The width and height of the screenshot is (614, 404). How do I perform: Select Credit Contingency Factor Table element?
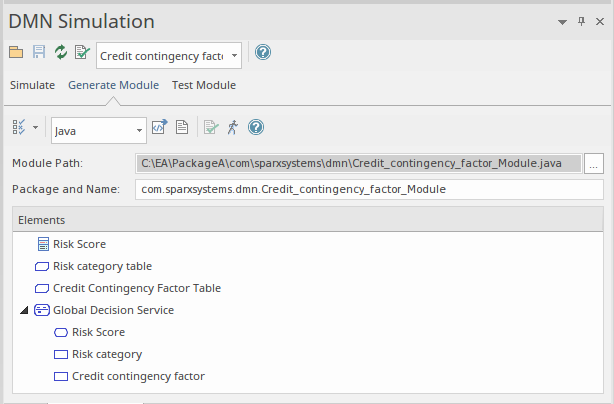(x=136, y=288)
